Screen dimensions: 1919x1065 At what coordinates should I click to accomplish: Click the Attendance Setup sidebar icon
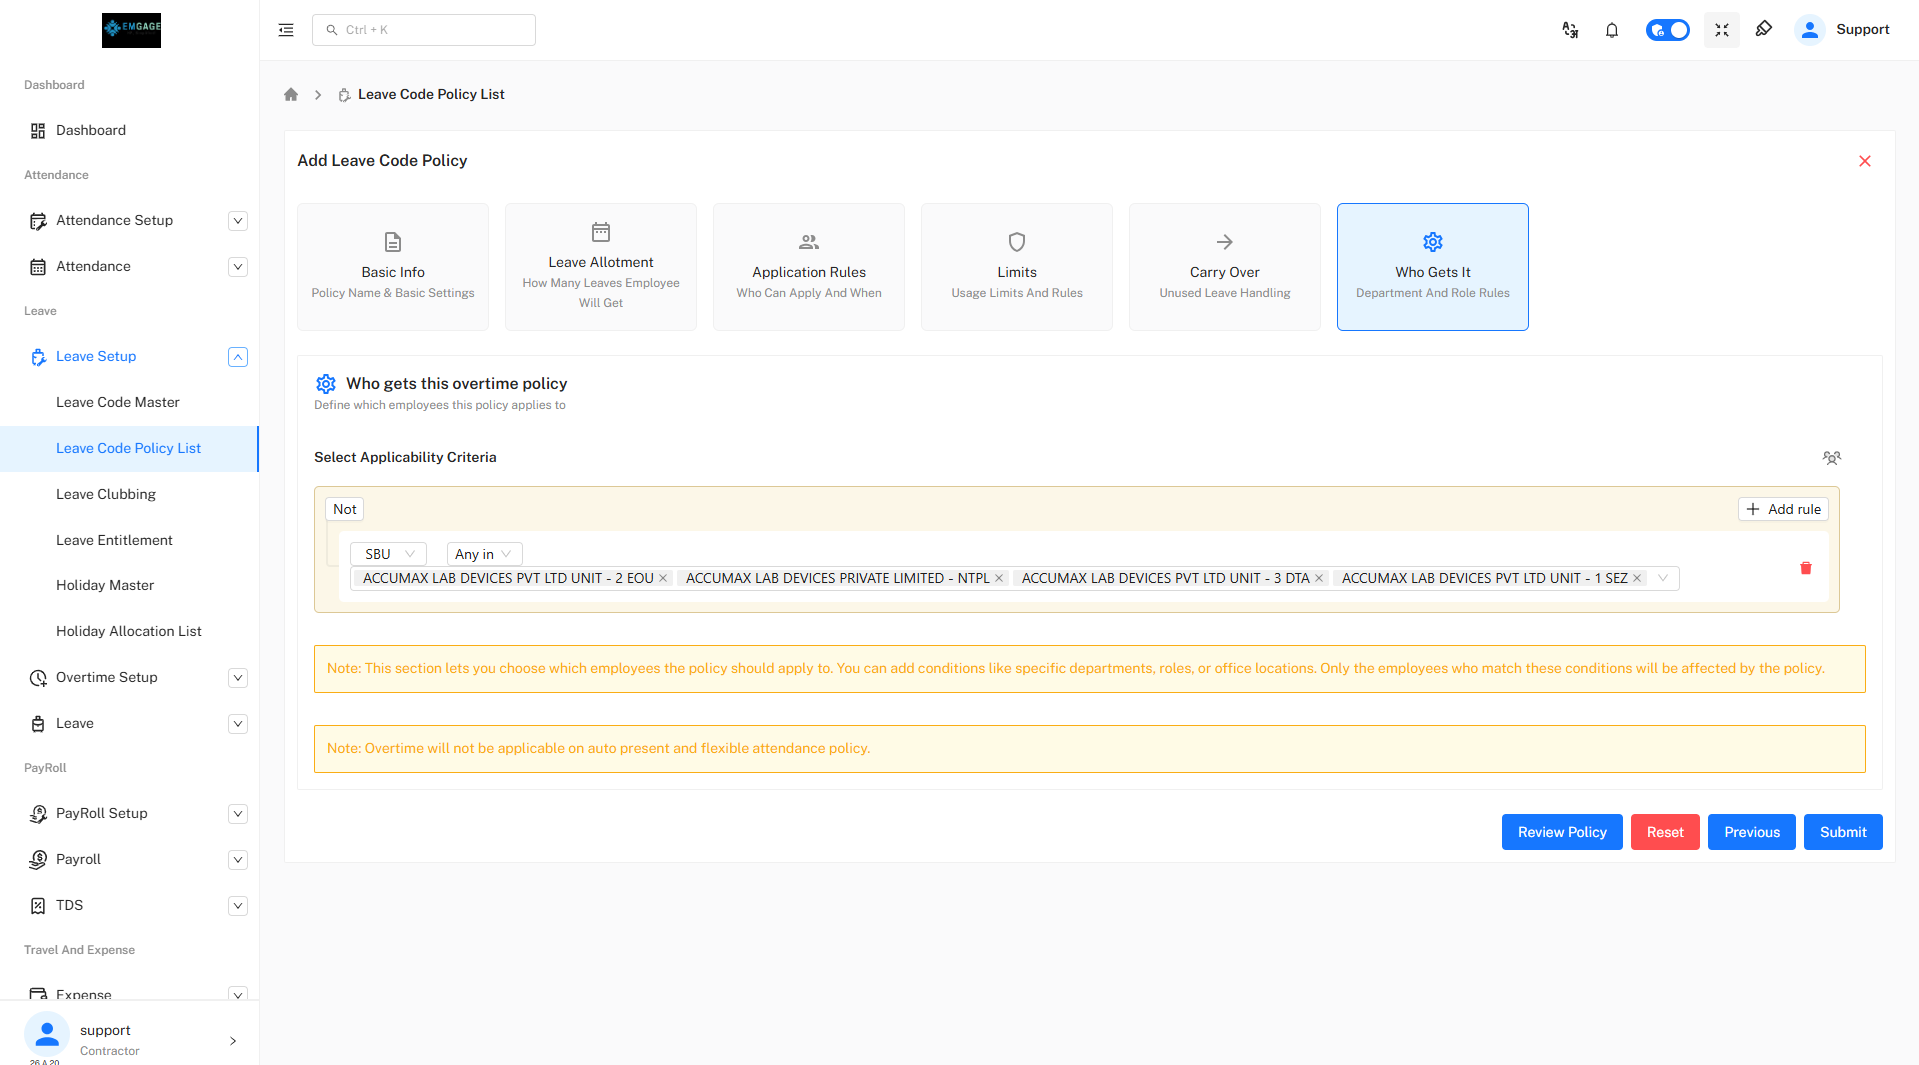click(38, 221)
